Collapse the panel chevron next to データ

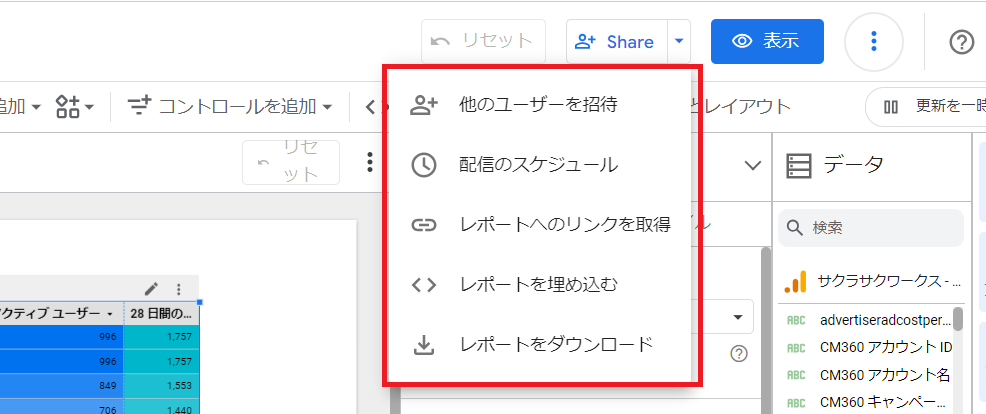point(752,165)
